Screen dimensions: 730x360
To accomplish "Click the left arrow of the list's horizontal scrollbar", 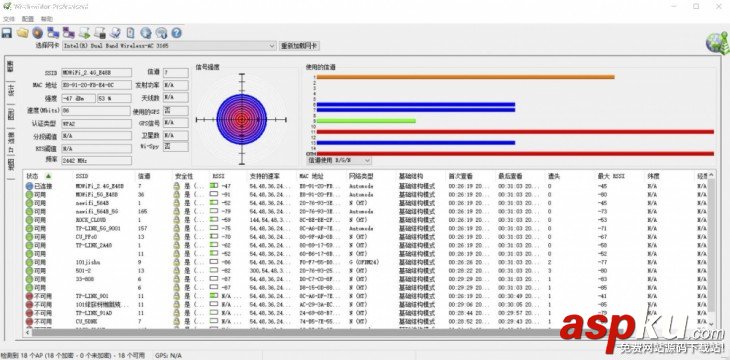I will point(27,333).
